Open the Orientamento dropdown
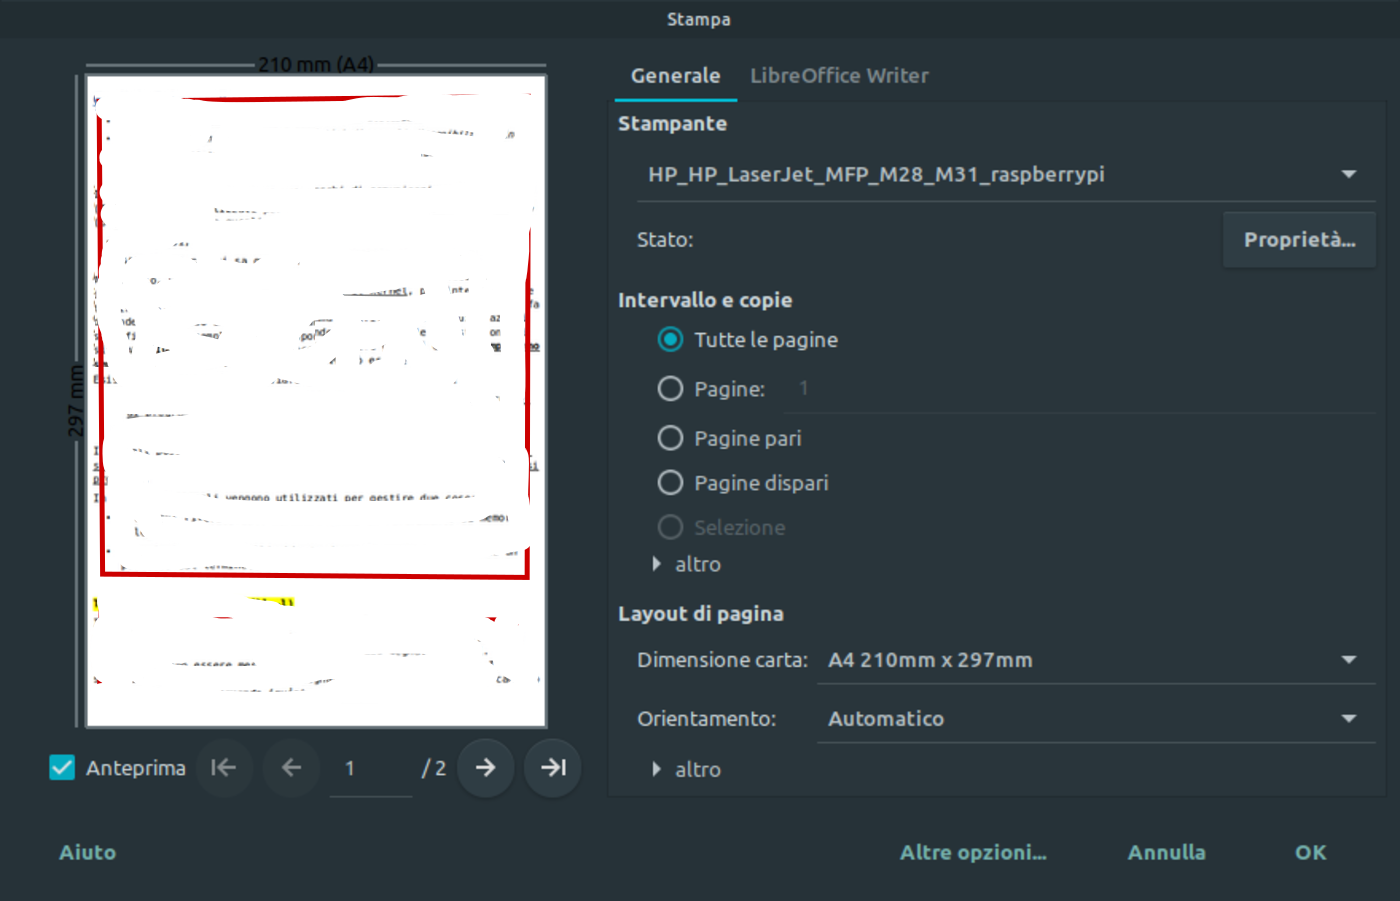The height and width of the screenshot is (901, 1400). click(x=1093, y=719)
